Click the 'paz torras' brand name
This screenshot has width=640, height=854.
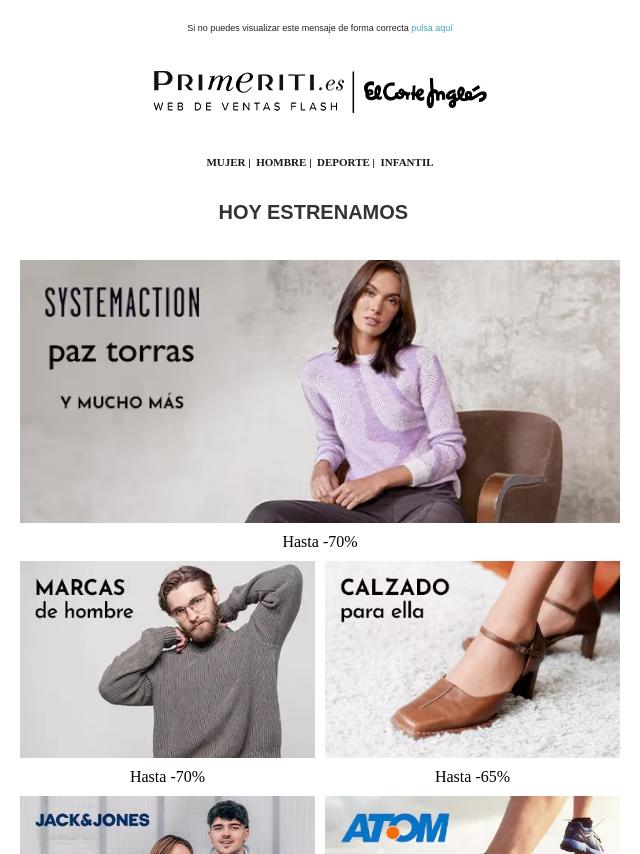pyautogui.click(x=121, y=352)
